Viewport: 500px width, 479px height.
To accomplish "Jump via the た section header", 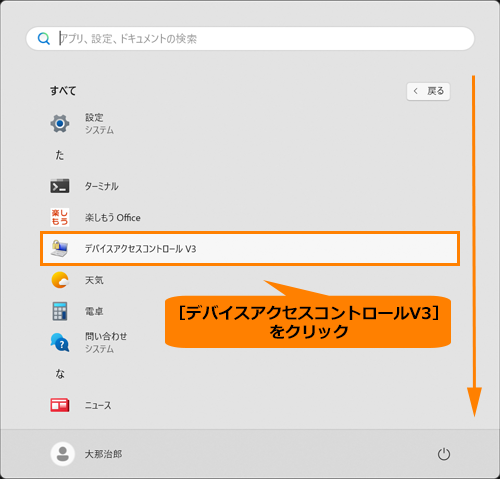I will 60,155.
